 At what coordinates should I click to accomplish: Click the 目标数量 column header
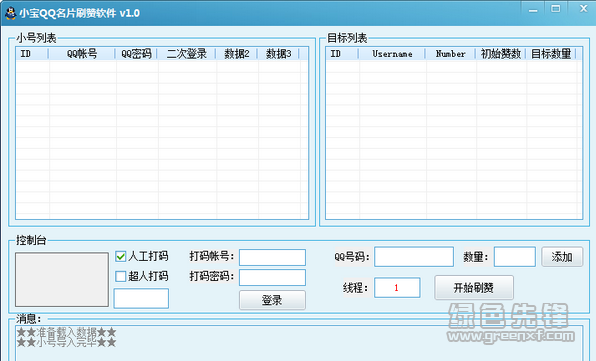pyautogui.click(x=551, y=54)
